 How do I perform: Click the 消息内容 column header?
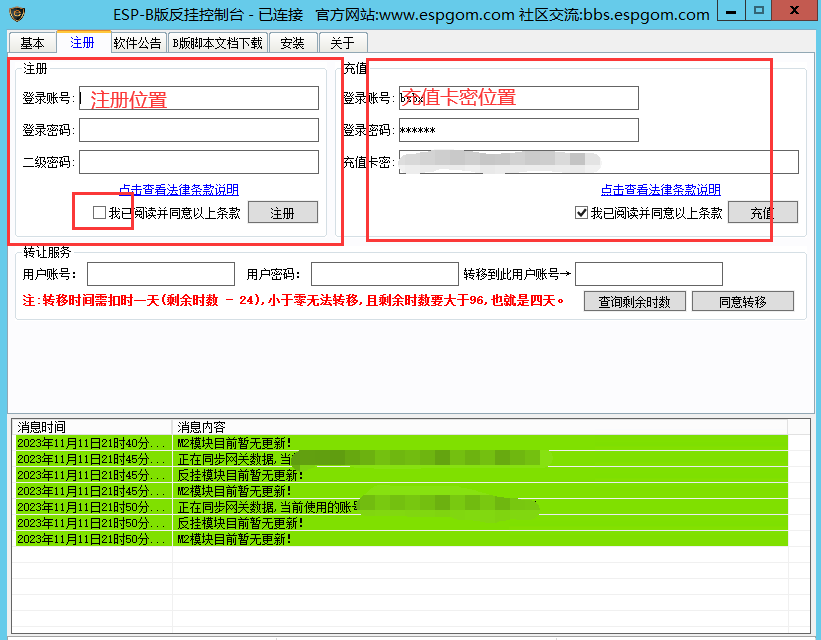[480, 427]
